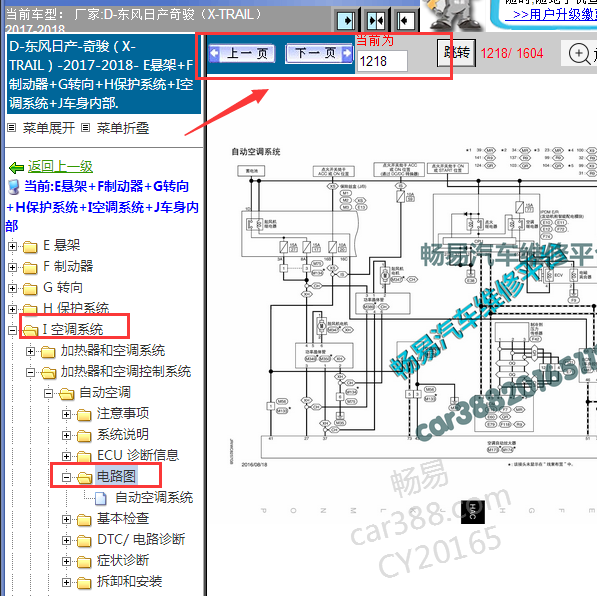The height and width of the screenshot is (596, 597).
Task: Click the open folder icon beside 电路图
Action: pos(85,478)
